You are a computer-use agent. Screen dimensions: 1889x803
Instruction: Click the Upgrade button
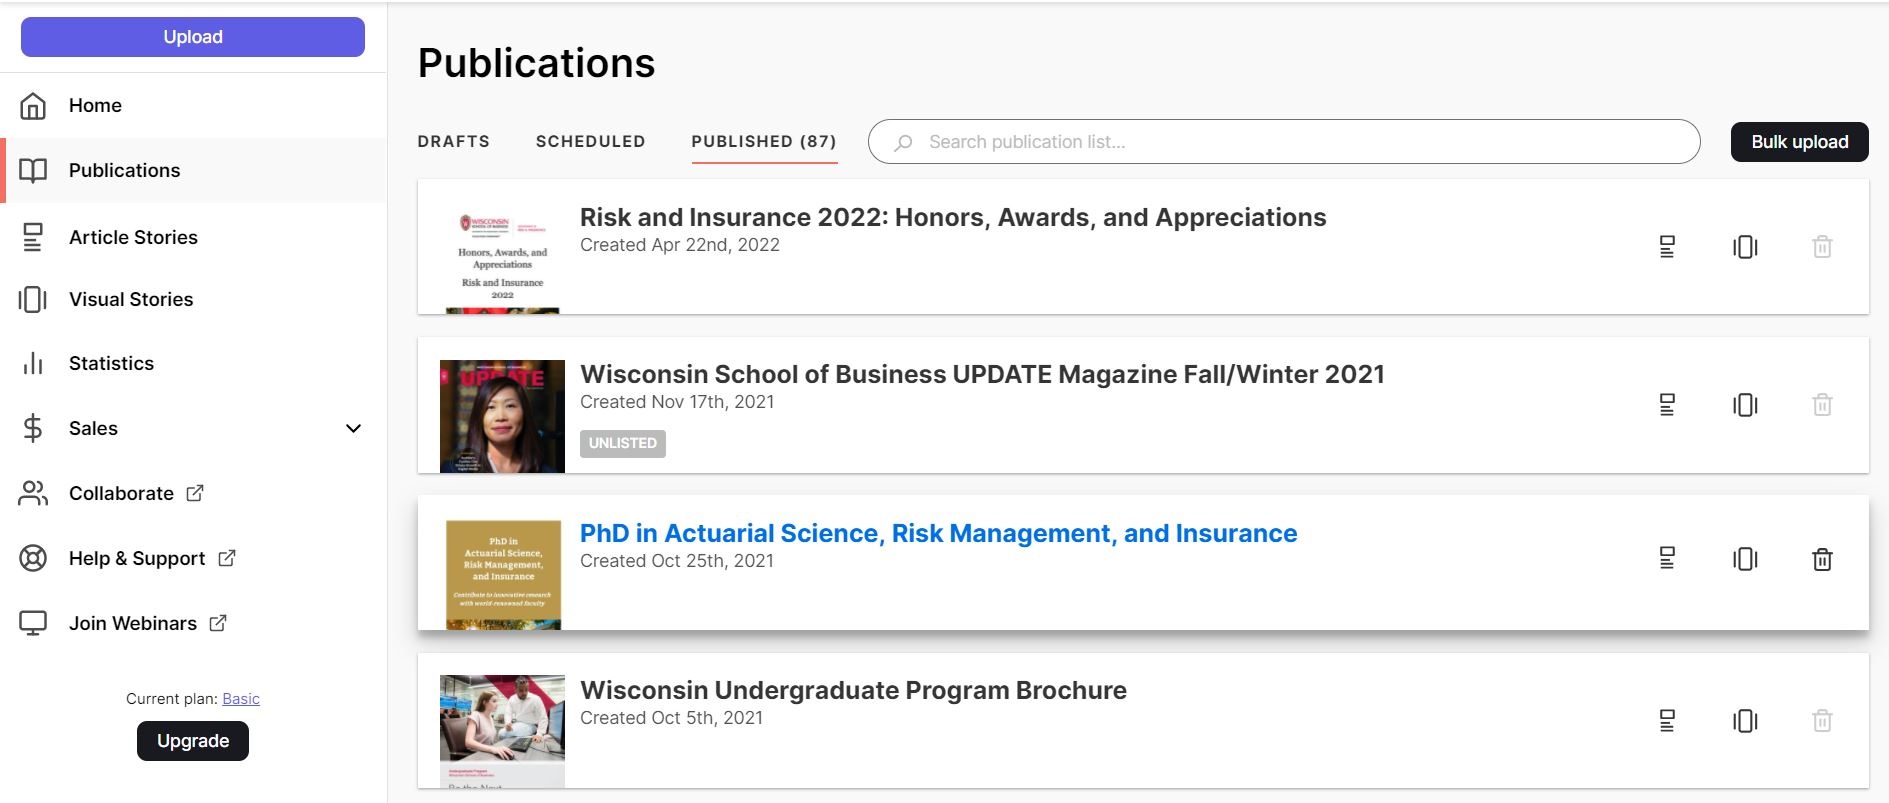pyautogui.click(x=193, y=741)
